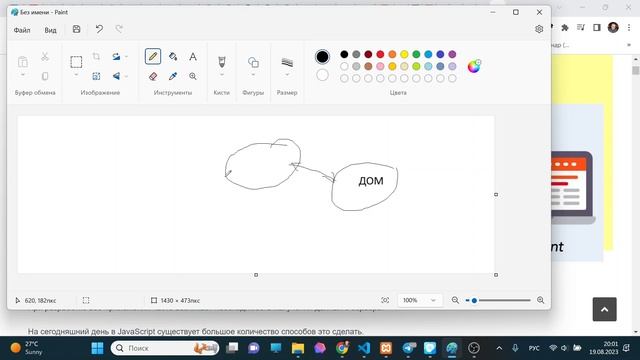This screenshot has width=640, height=360.
Task: Open the Файл menu
Action: coord(22,30)
